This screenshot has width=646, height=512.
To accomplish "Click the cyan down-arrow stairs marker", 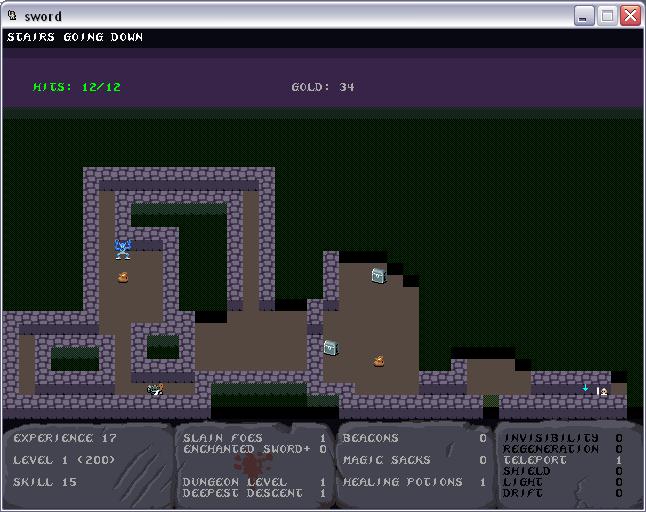I will (x=585, y=388).
